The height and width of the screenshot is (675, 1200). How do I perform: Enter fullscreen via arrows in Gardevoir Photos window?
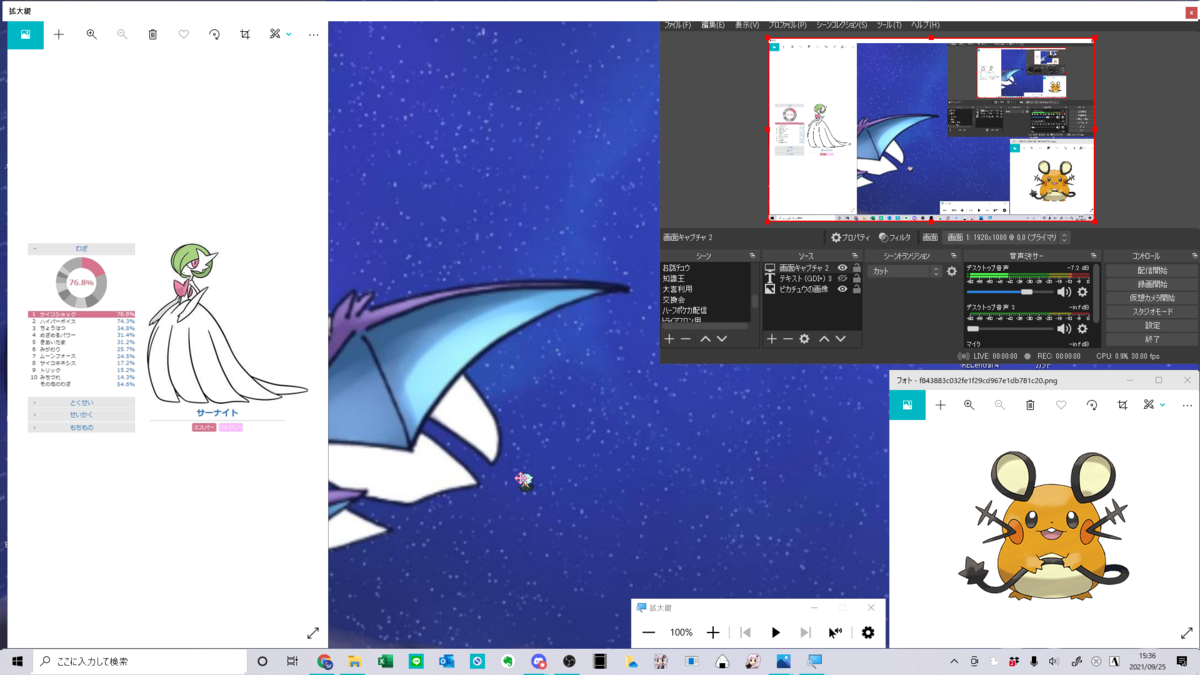click(x=313, y=633)
